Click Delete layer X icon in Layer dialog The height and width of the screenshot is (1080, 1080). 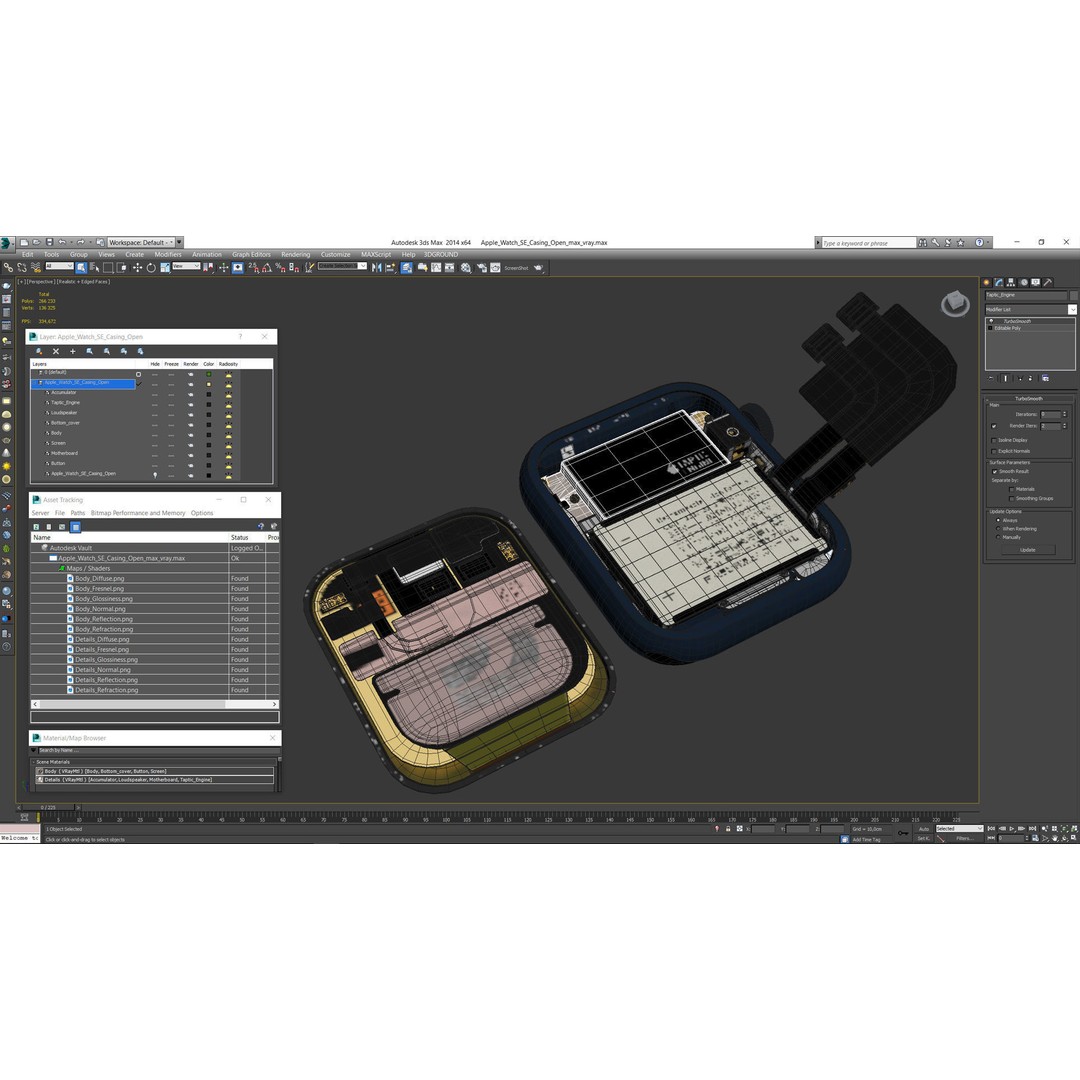(56, 351)
